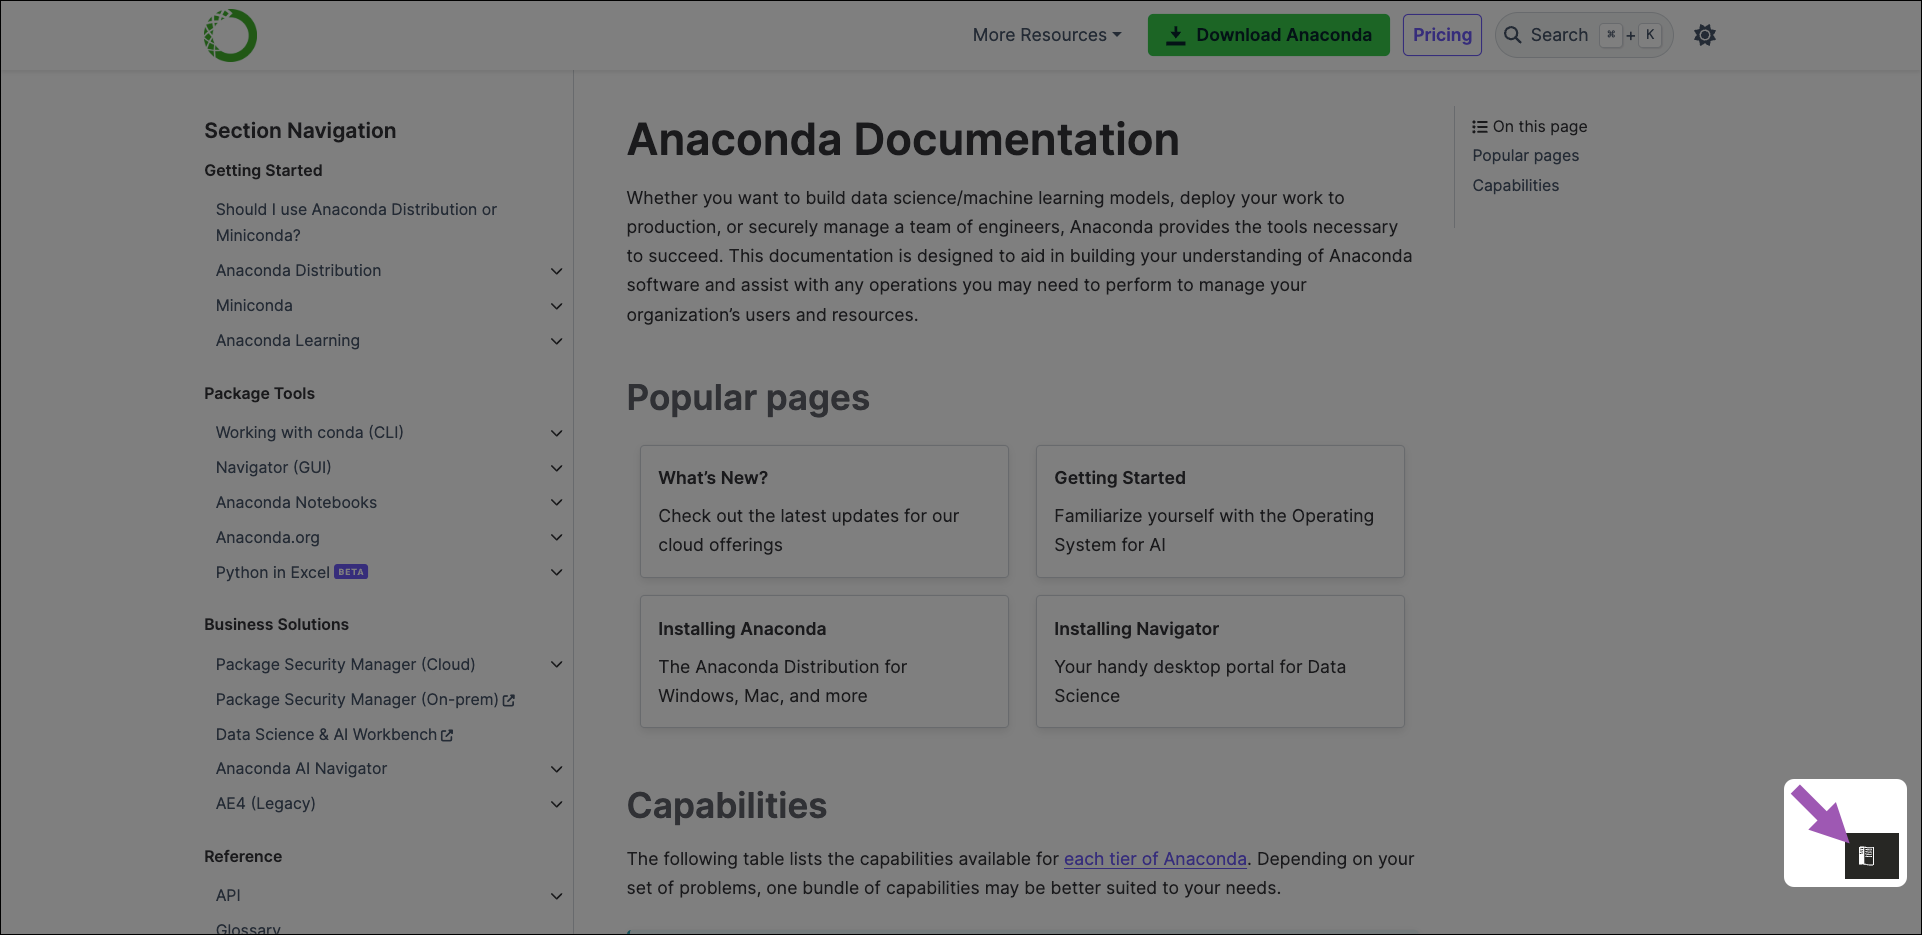Click the download arrow icon in green button

pos(1176,35)
